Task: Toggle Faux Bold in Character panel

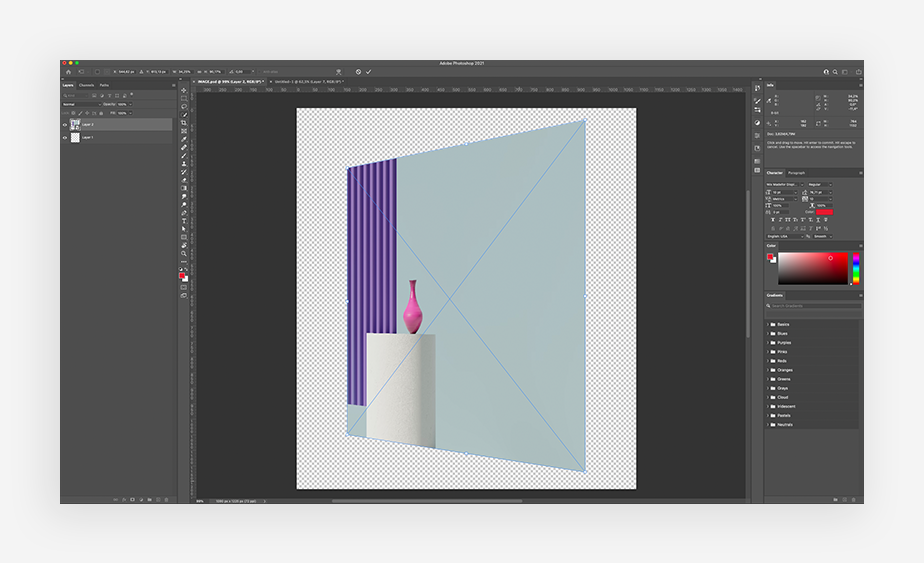Action: coord(773,220)
